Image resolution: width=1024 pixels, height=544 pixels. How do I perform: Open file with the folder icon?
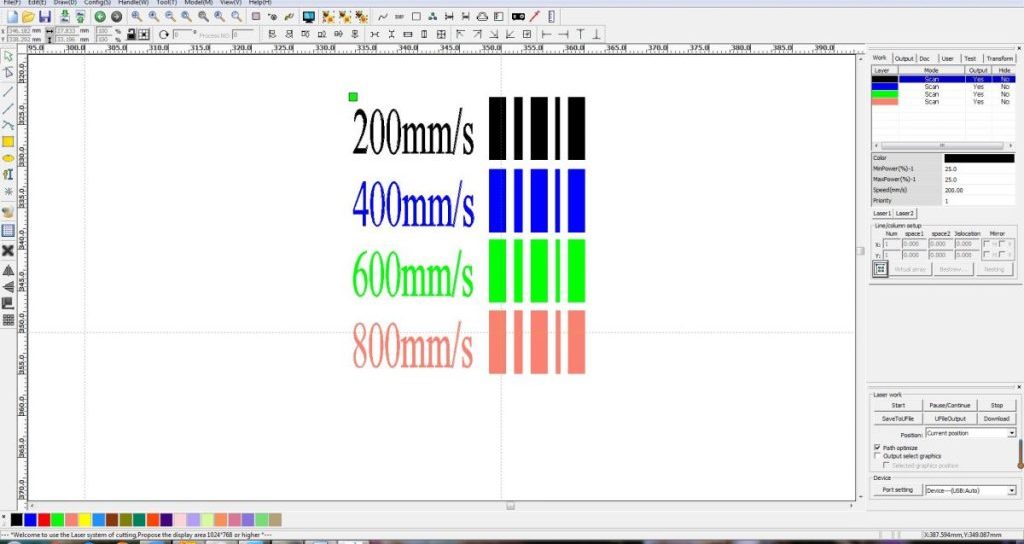click(x=28, y=17)
